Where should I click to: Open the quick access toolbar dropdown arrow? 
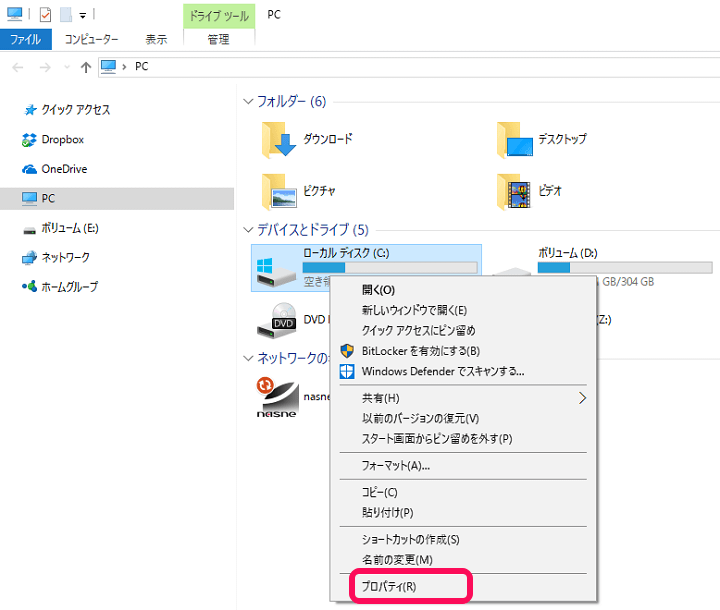coord(83,16)
